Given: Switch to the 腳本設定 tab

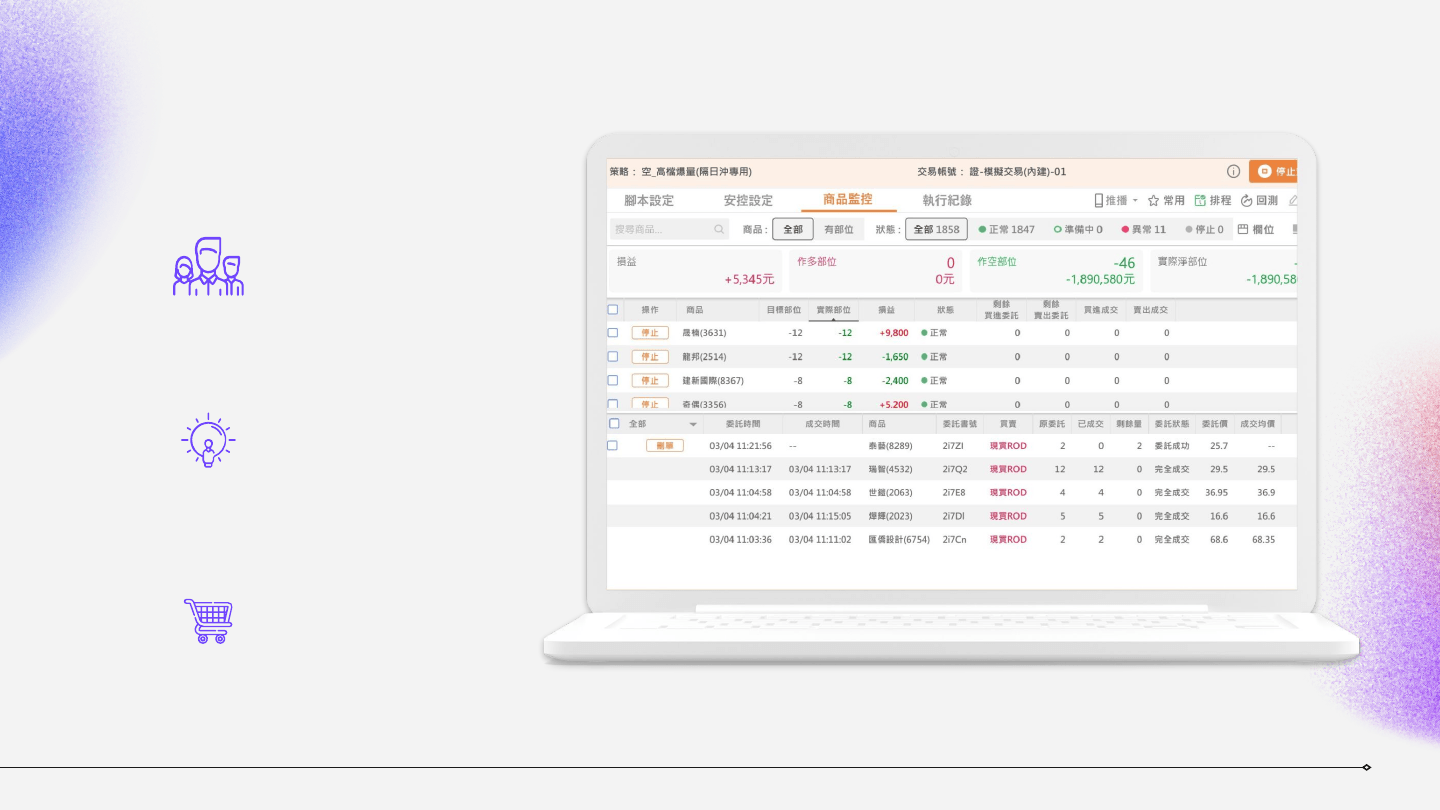Looking at the screenshot, I should click(649, 201).
